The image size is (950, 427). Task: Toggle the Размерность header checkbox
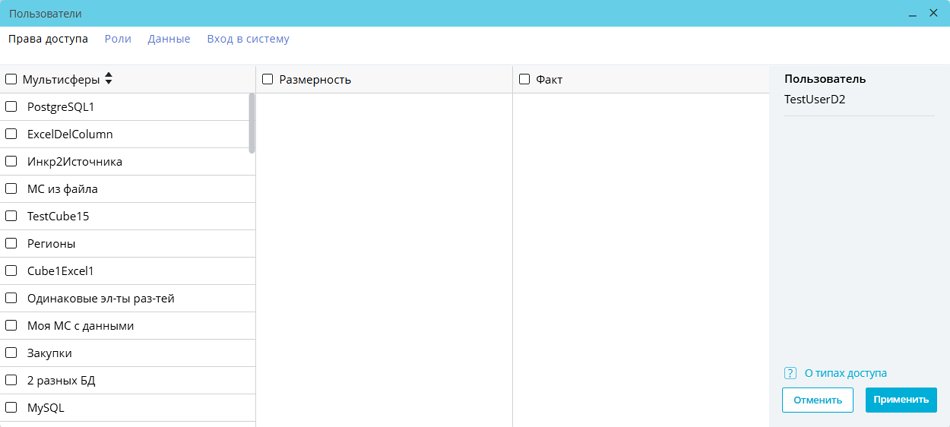[x=268, y=79]
